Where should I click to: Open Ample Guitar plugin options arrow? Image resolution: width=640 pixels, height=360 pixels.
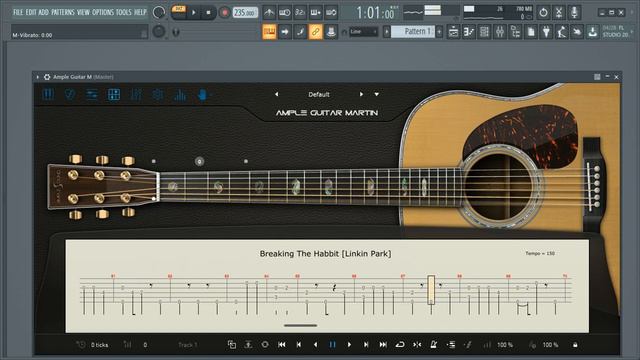pos(38,77)
